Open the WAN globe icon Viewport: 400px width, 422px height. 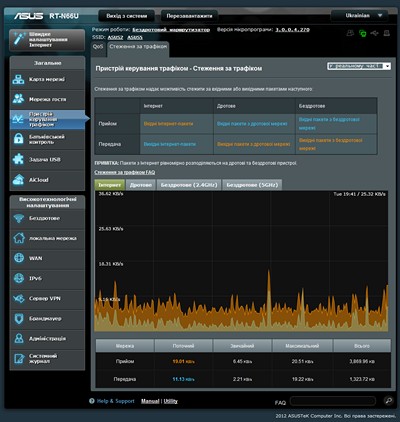pos(19,258)
